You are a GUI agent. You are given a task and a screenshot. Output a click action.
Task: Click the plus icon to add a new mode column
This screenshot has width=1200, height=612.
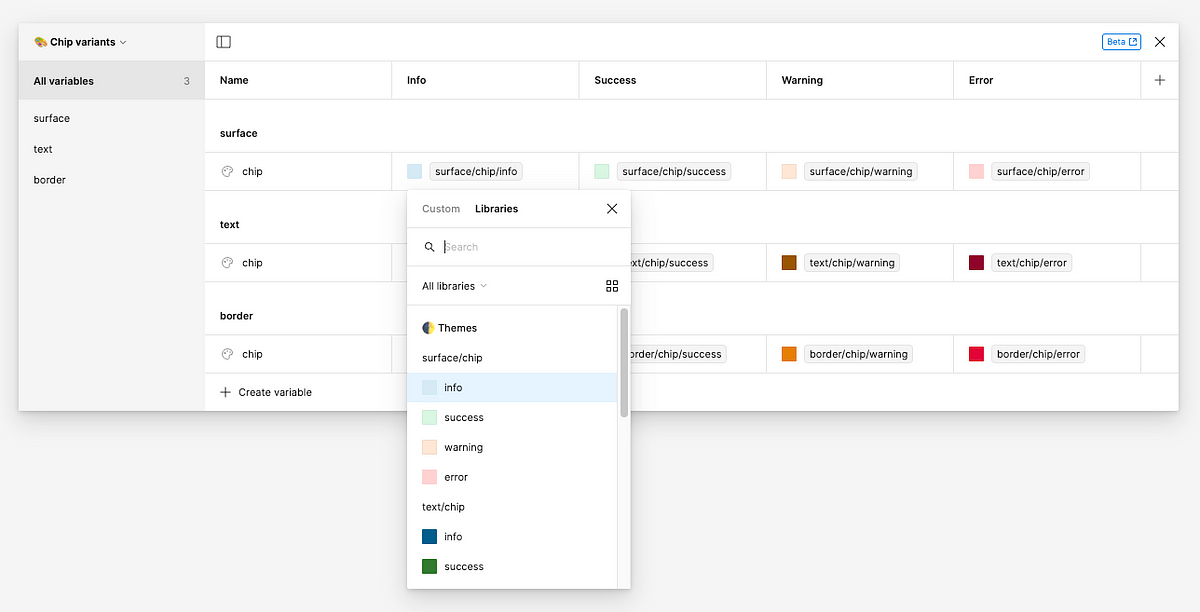pyautogui.click(x=1159, y=80)
